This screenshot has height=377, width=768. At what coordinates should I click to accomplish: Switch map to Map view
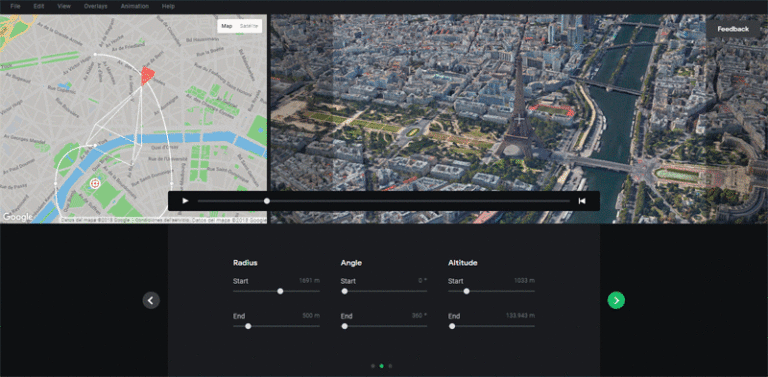[x=227, y=26]
